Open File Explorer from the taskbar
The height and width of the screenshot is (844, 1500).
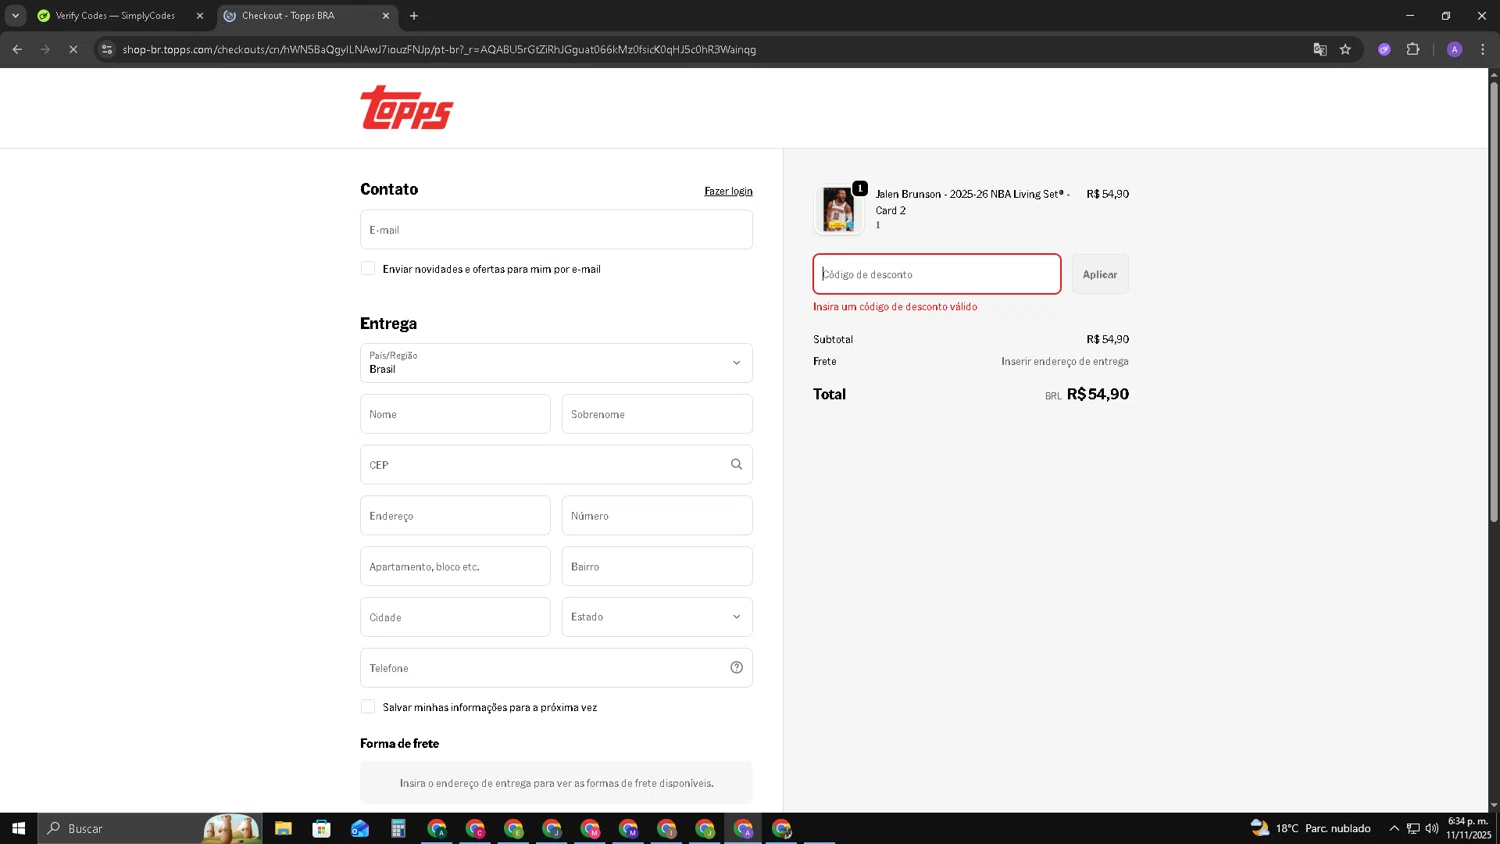pos(283,828)
